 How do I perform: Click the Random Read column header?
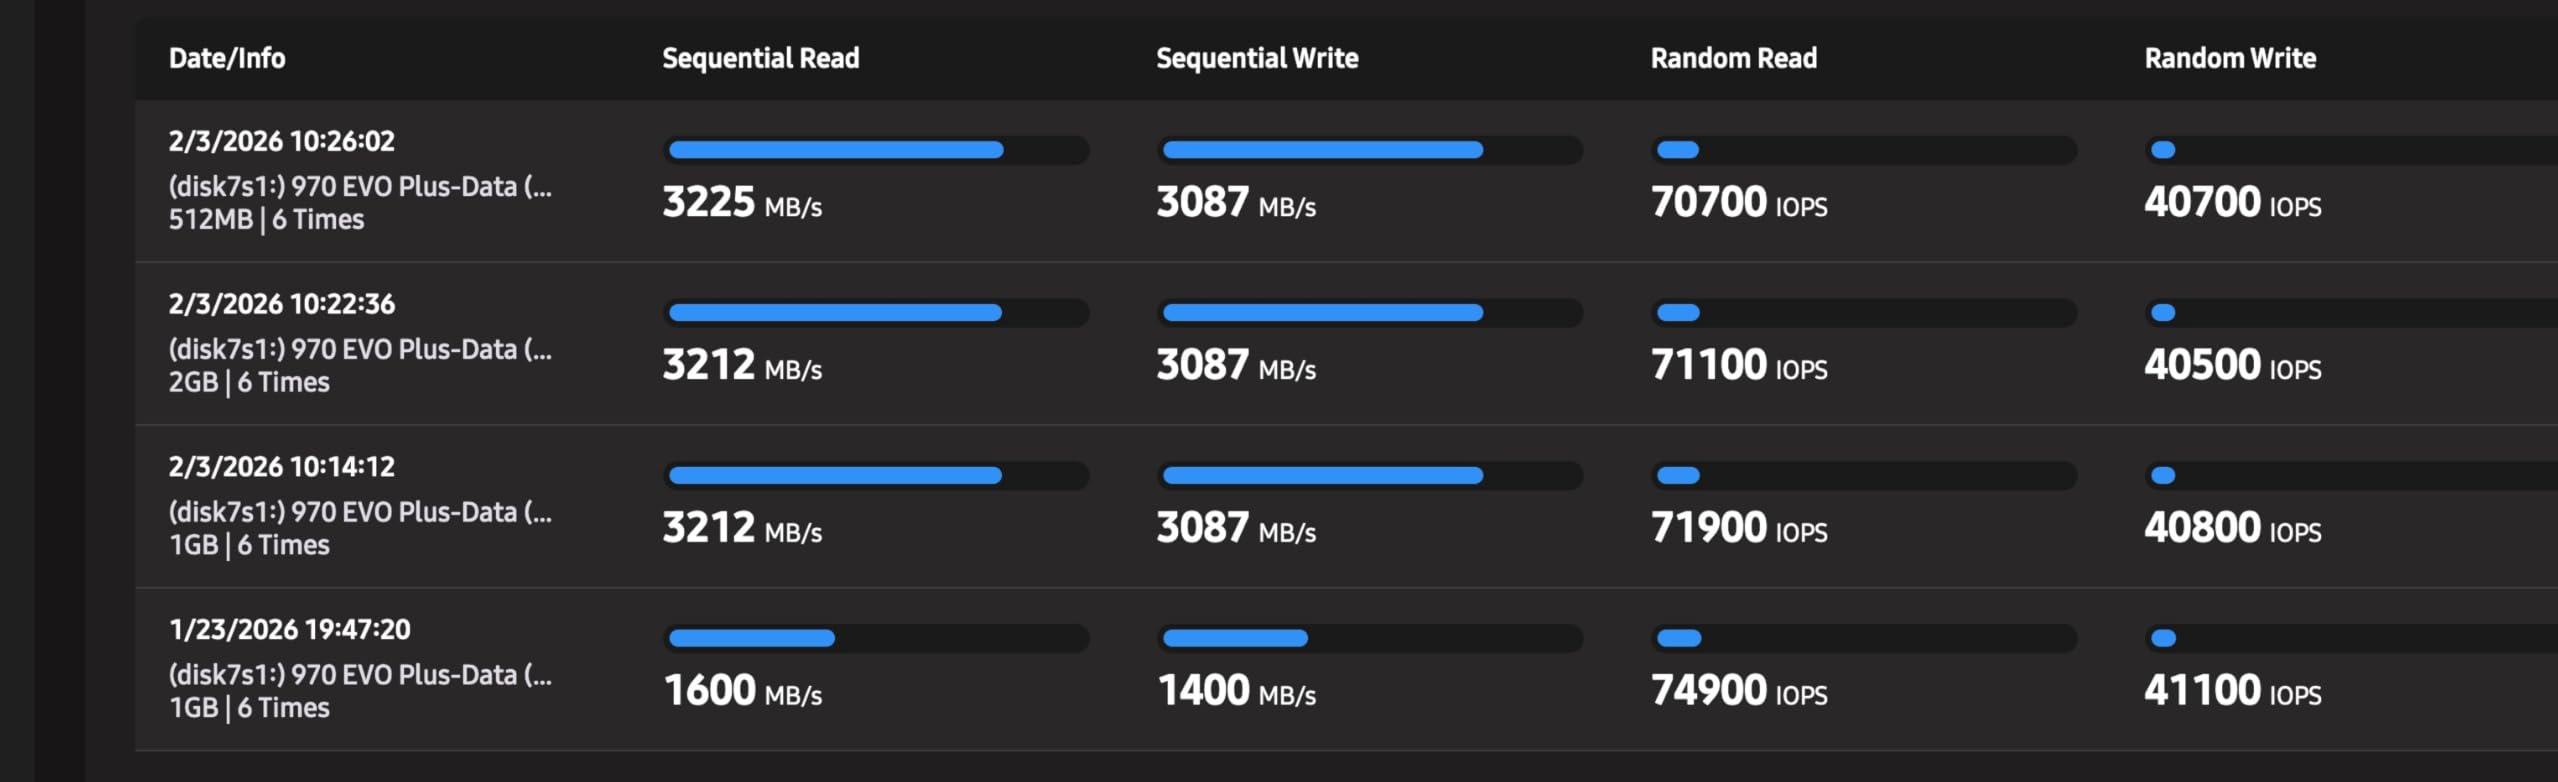coord(1733,58)
